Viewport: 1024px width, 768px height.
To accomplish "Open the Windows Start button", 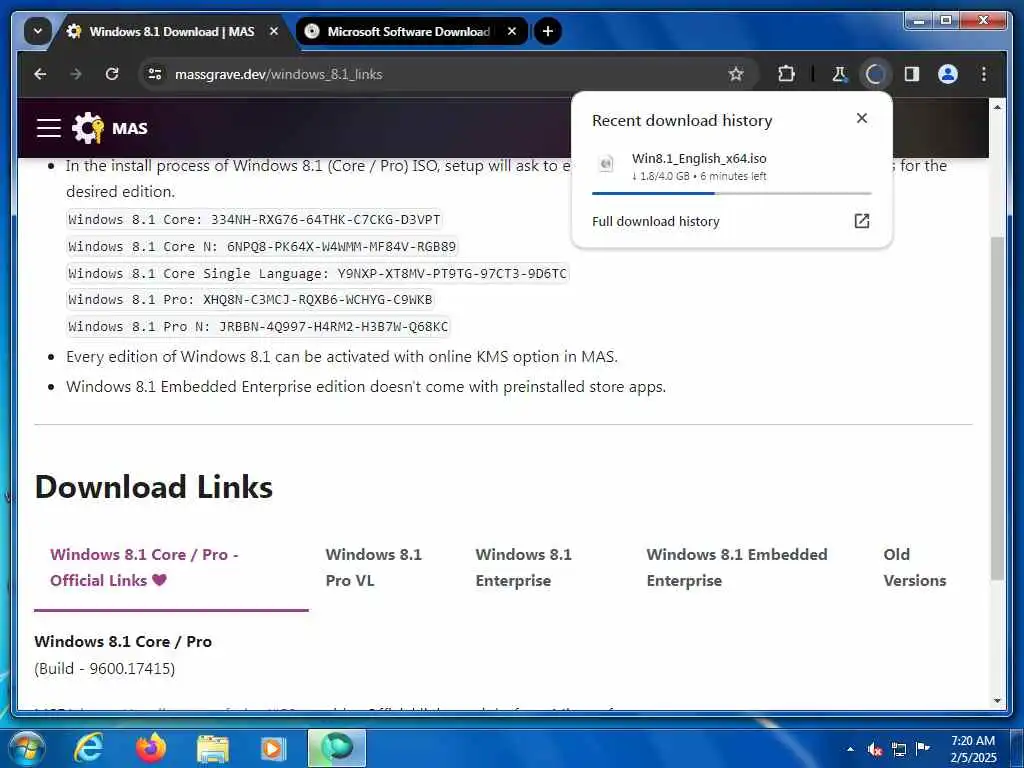I will pos(25,748).
